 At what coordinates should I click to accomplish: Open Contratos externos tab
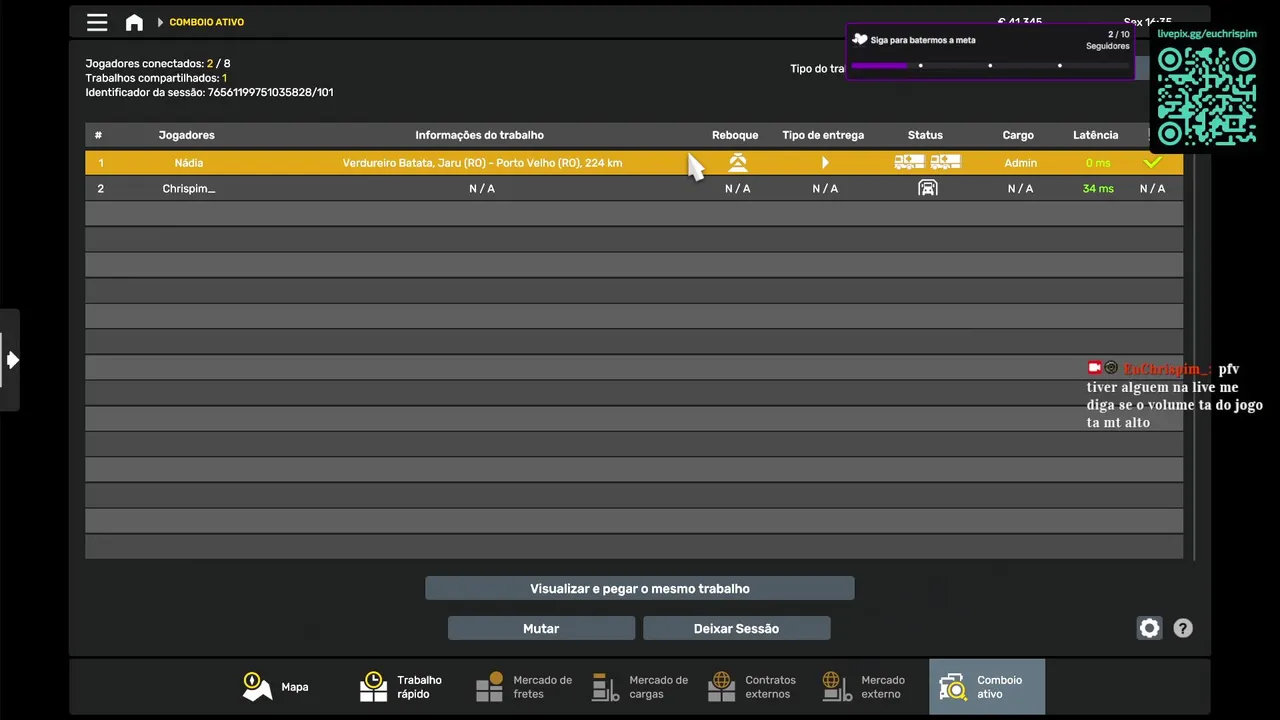coord(752,687)
